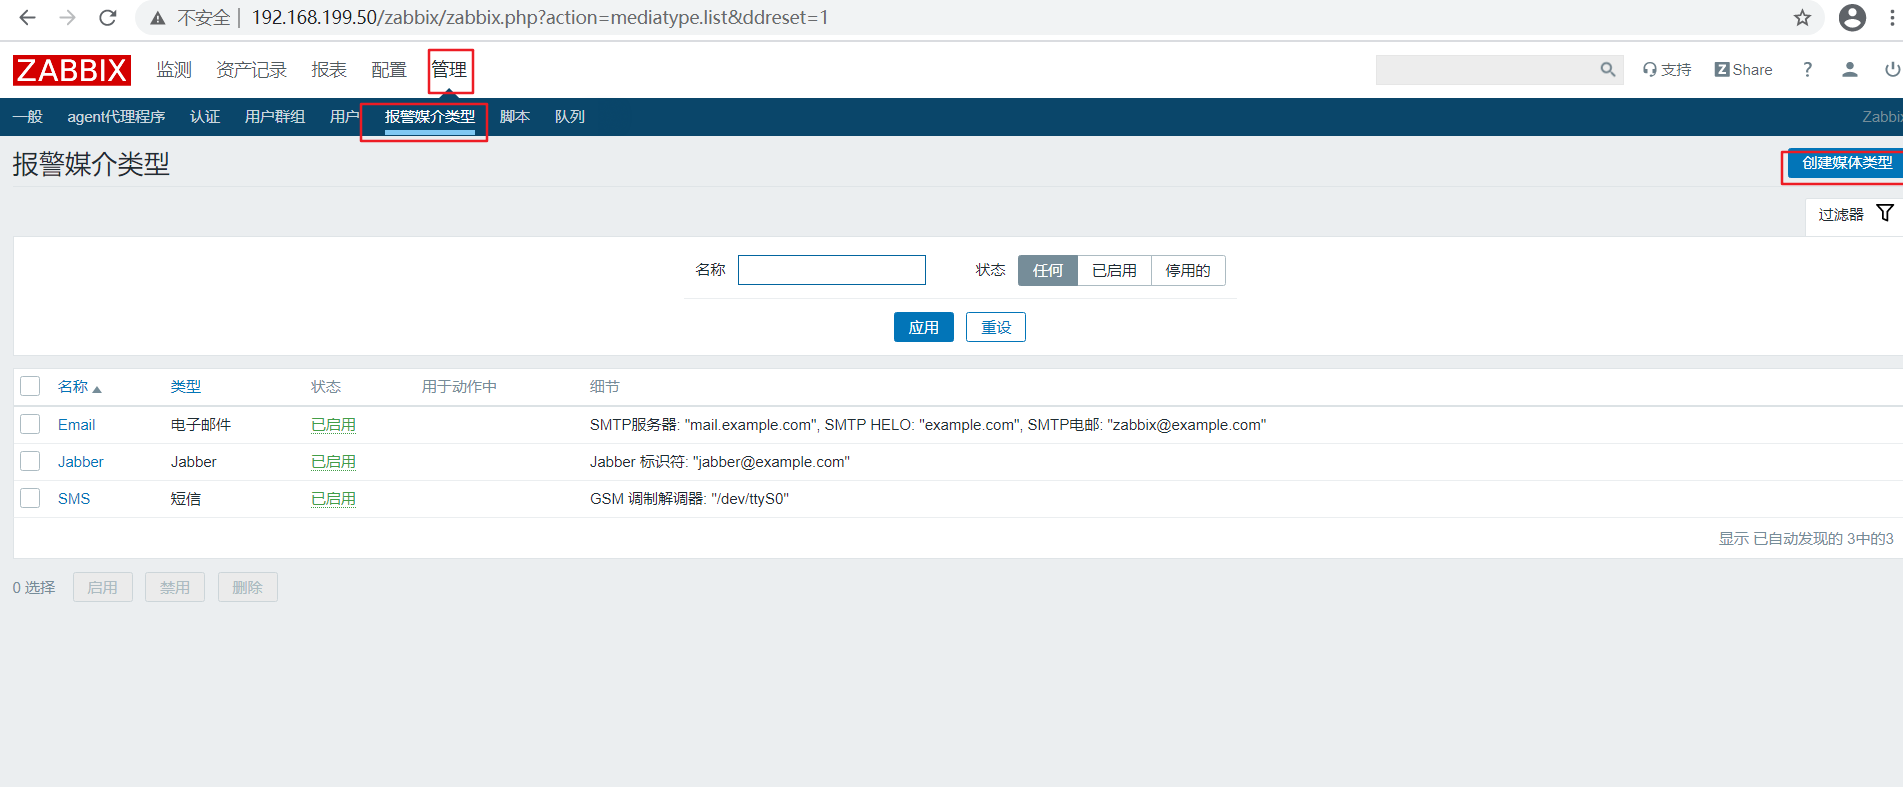This screenshot has width=1903, height=787.
Task: Bookmark page with star icon
Action: (x=1802, y=18)
